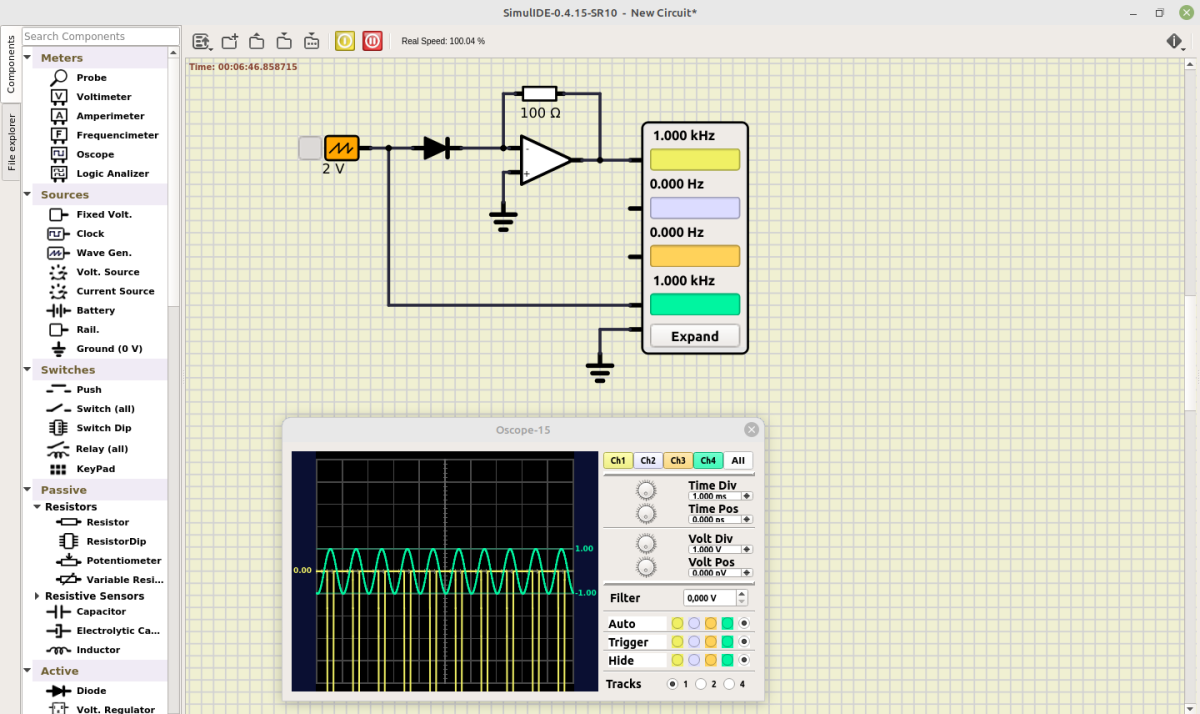Save the circuit using the toolbar icon
This screenshot has height=714, width=1200.
tap(284, 41)
